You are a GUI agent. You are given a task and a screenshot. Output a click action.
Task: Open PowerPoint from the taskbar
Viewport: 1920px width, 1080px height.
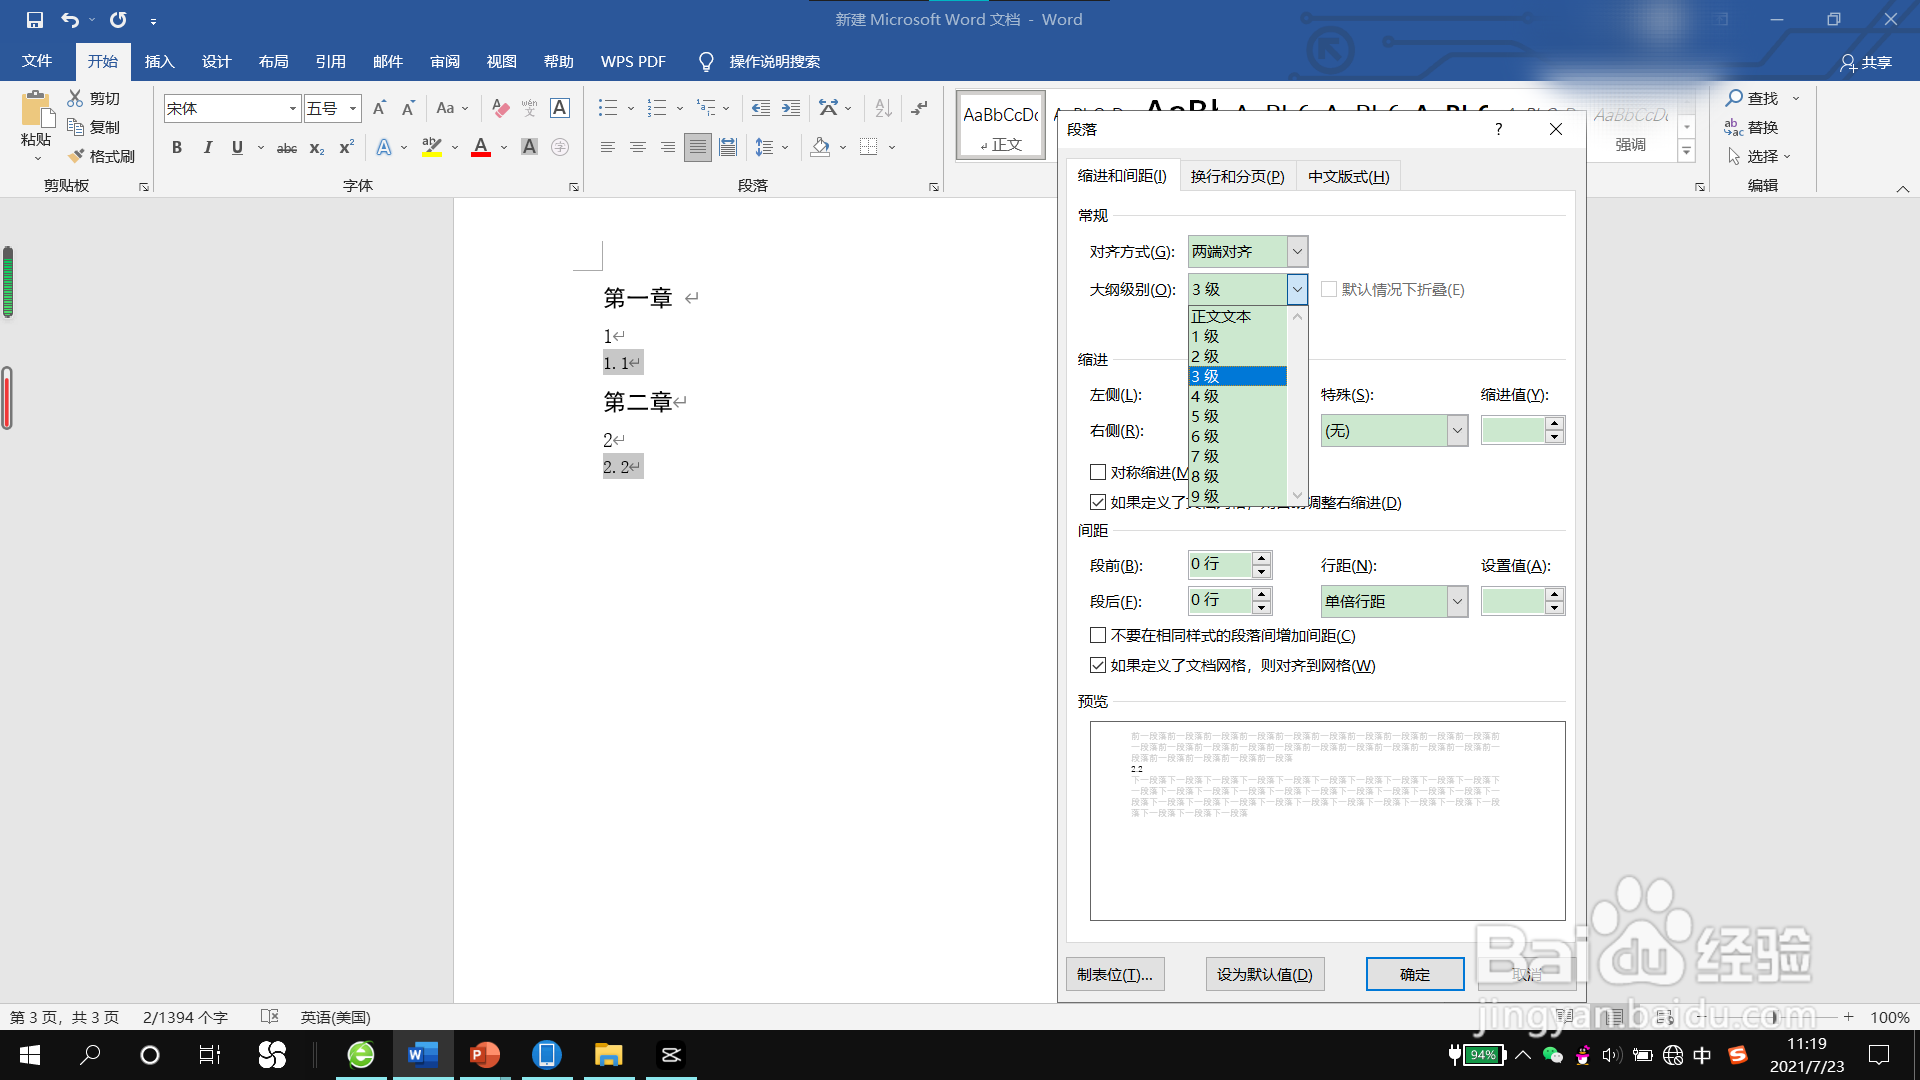(484, 1055)
